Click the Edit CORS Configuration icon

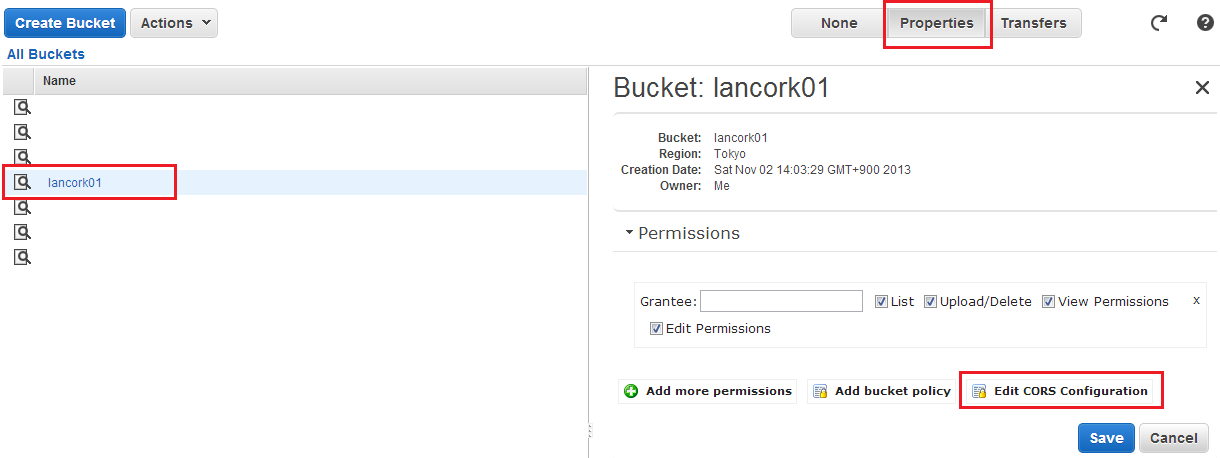pyautogui.click(x=979, y=391)
